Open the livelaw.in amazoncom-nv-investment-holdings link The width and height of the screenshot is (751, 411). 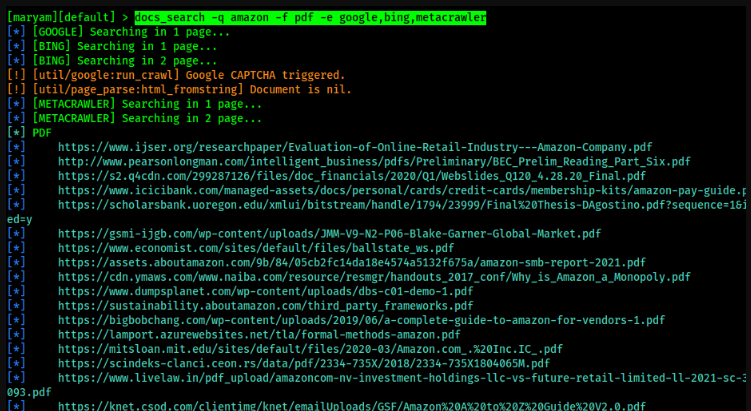point(400,378)
